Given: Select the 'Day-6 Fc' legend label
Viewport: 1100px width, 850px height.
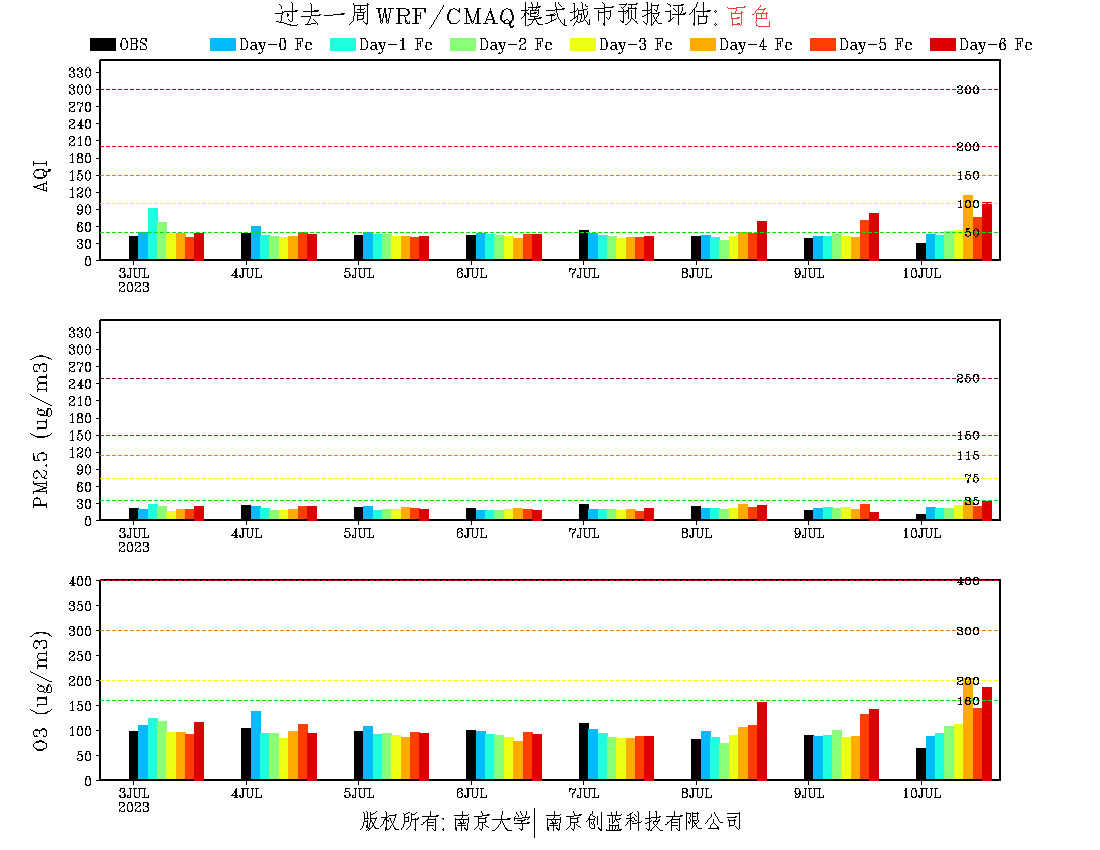Looking at the screenshot, I should coord(995,44).
